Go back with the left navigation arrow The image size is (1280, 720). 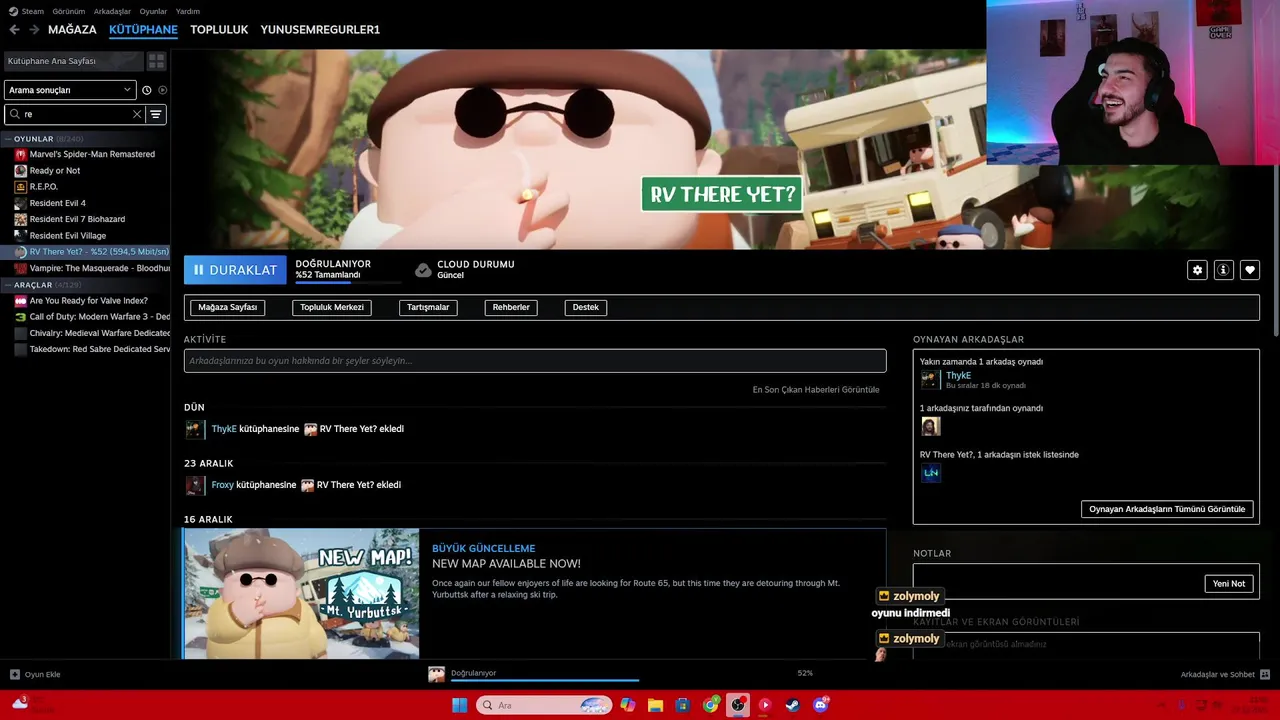[x=14, y=30]
